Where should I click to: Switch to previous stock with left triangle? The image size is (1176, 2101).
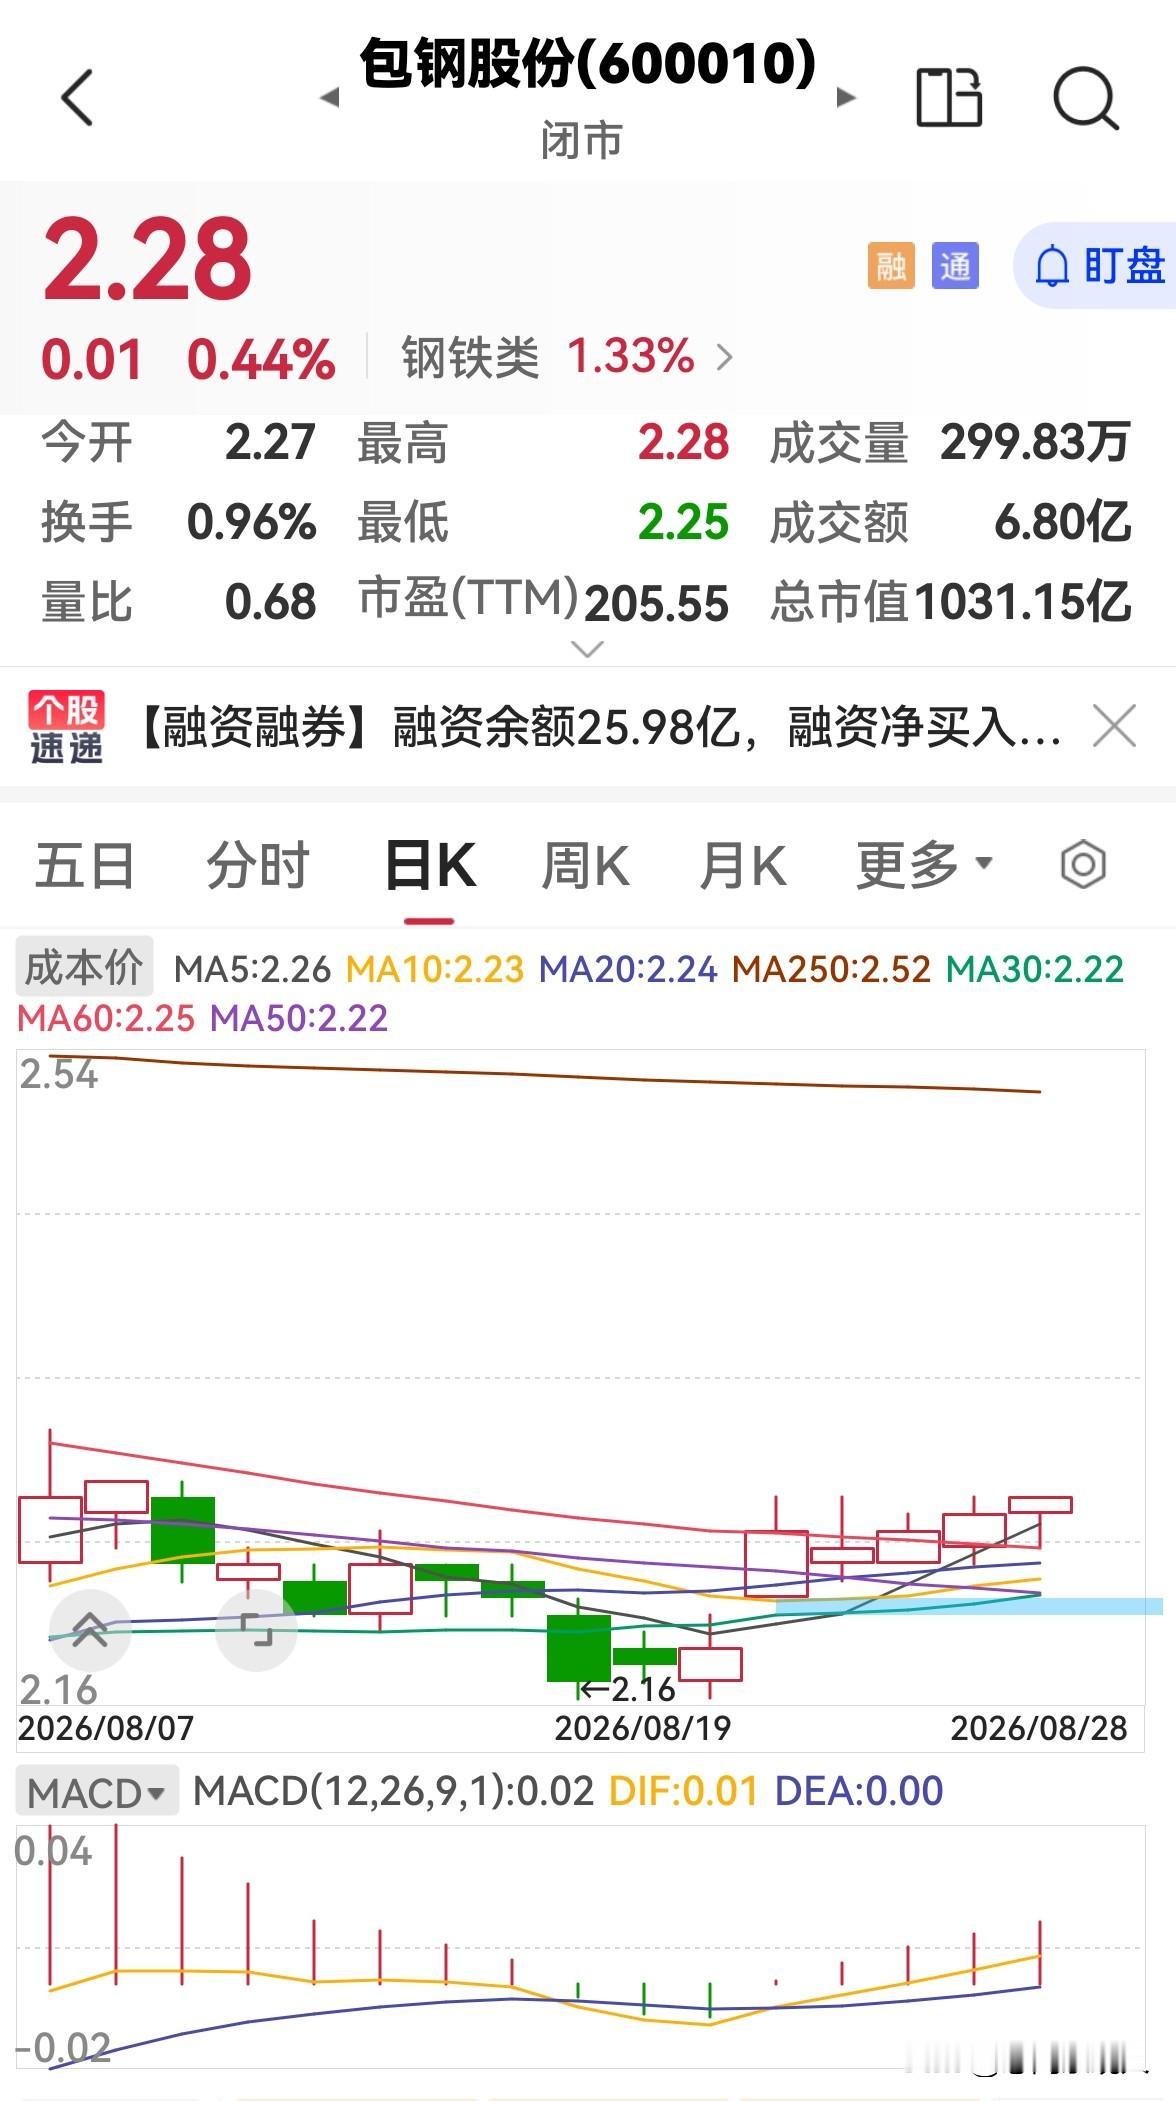[x=330, y=98]
